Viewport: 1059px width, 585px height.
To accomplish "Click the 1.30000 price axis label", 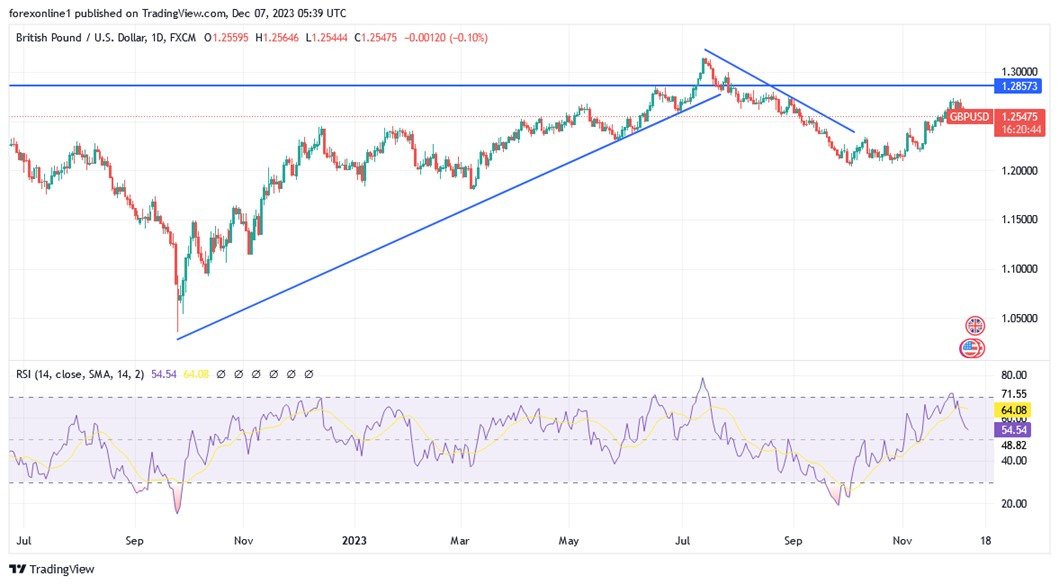I will pyautogui.click(x=1019, y=72).
